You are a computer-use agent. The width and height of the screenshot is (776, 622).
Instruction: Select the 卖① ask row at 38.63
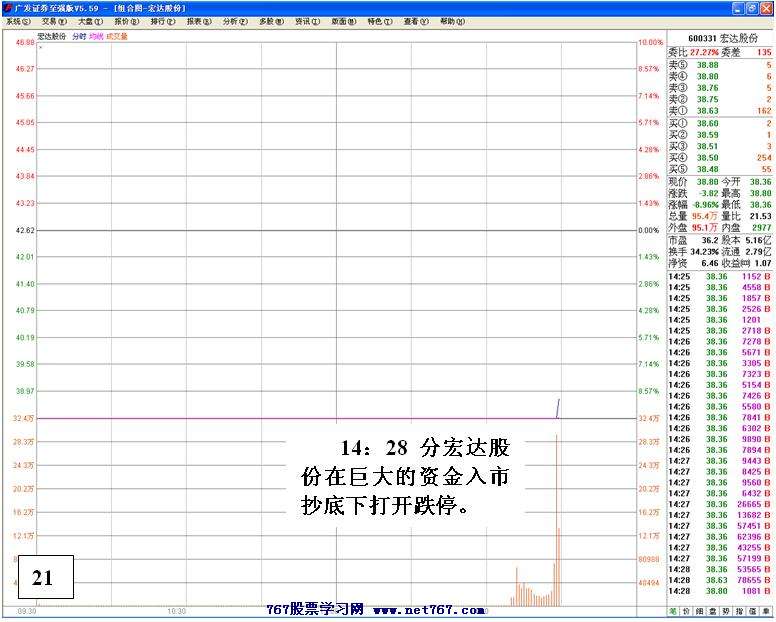pyautogui.click(x=720, y=111)
